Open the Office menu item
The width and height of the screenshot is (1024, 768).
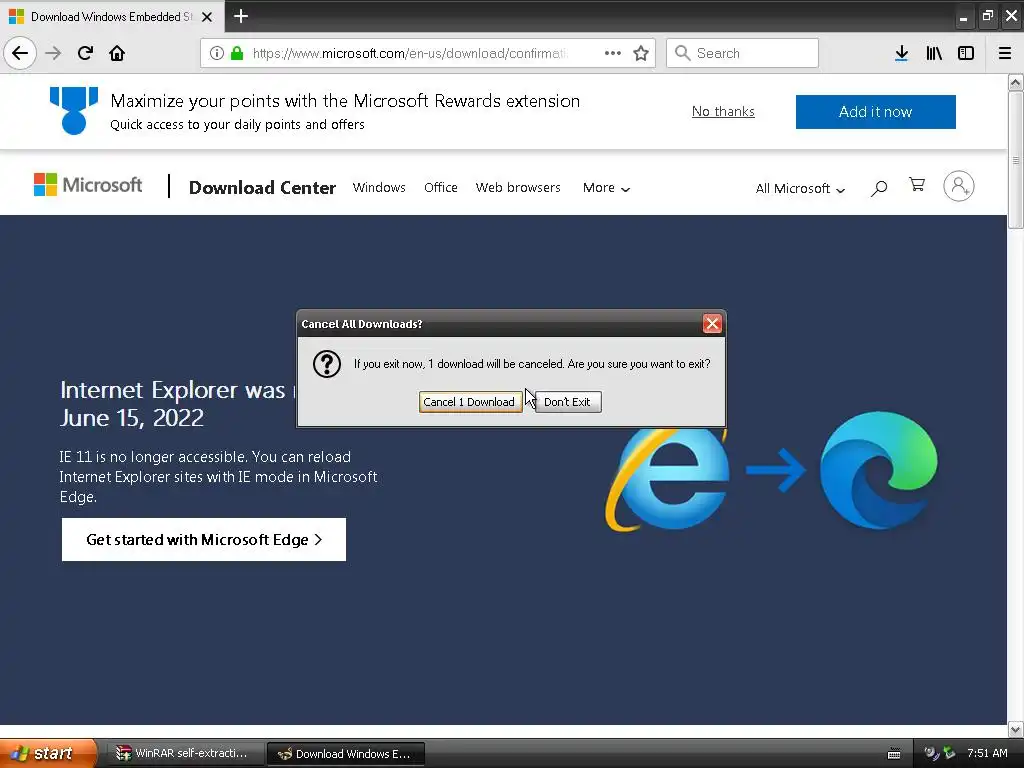point(441,188)
